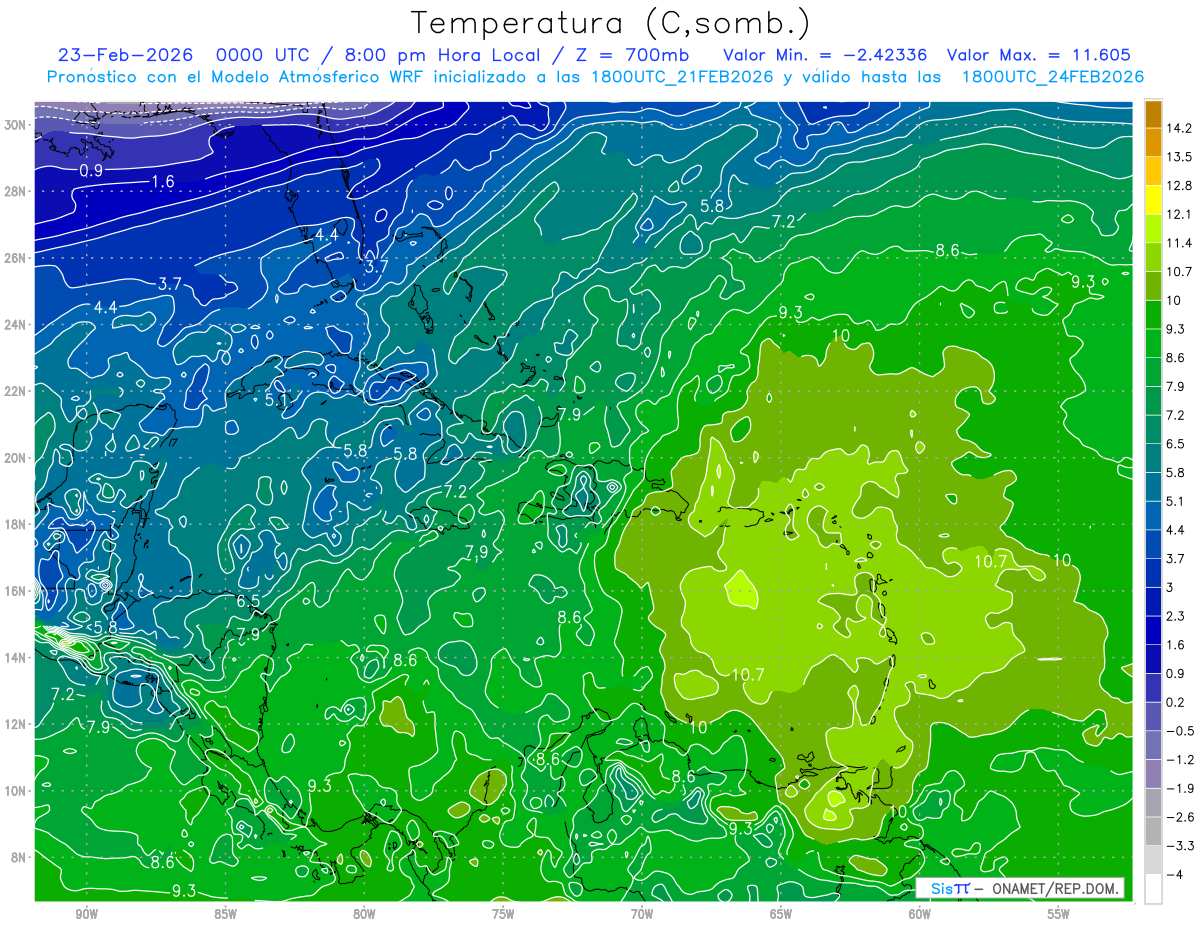Click the Valor Min. = -2.42336 readout
The width and height of the screenshot is (1200, 927).
tap(825, 55)
